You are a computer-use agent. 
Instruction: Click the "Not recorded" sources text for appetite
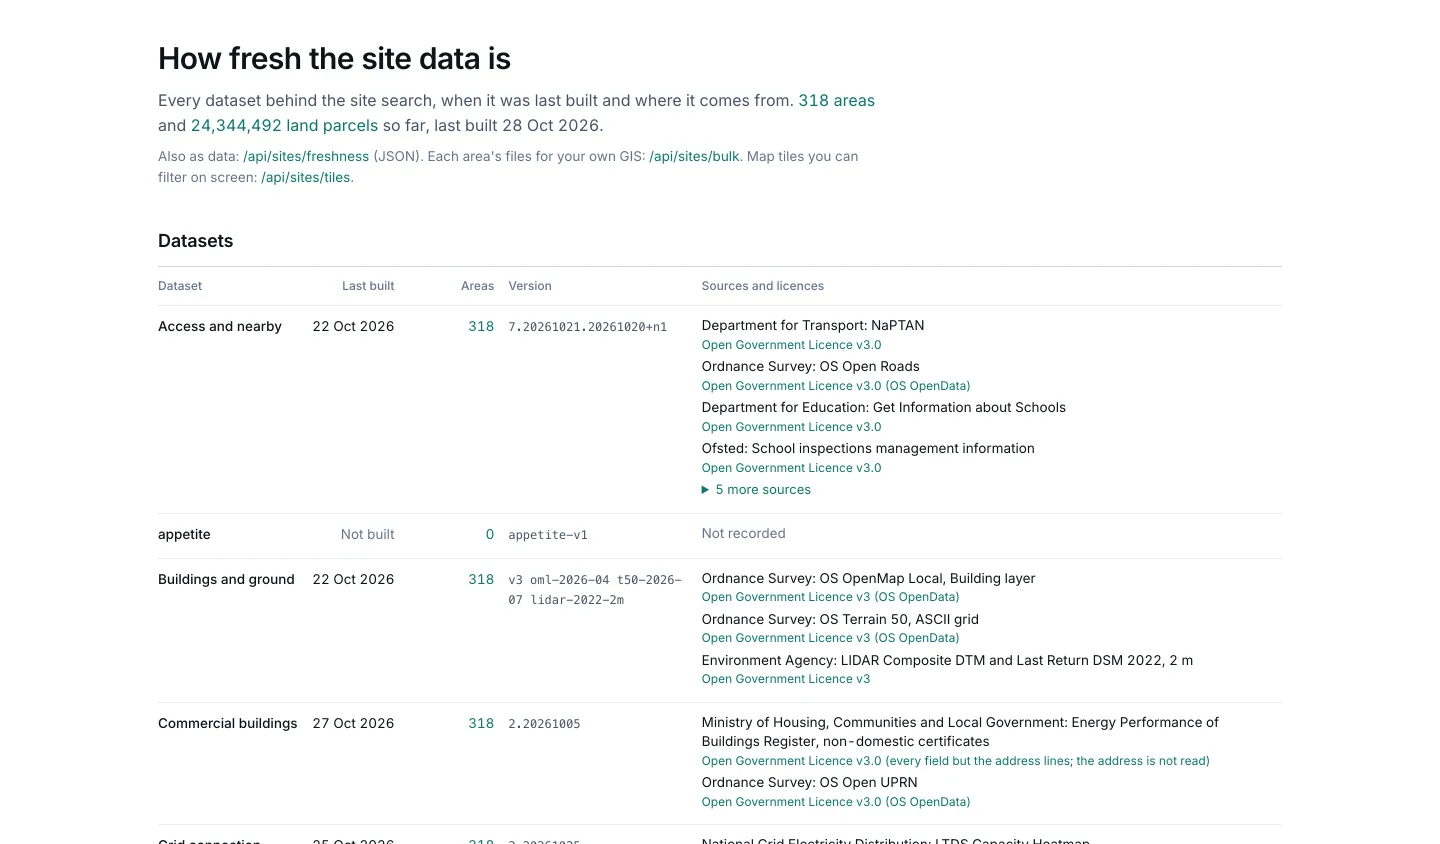(x=743, y=534)
